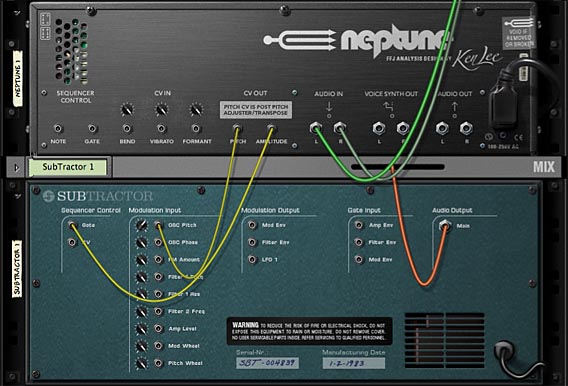The width and height of the screenshot is (568, 386).
Task: Click Neptune Audio Out R jack
Action: [x=466, y=128]
